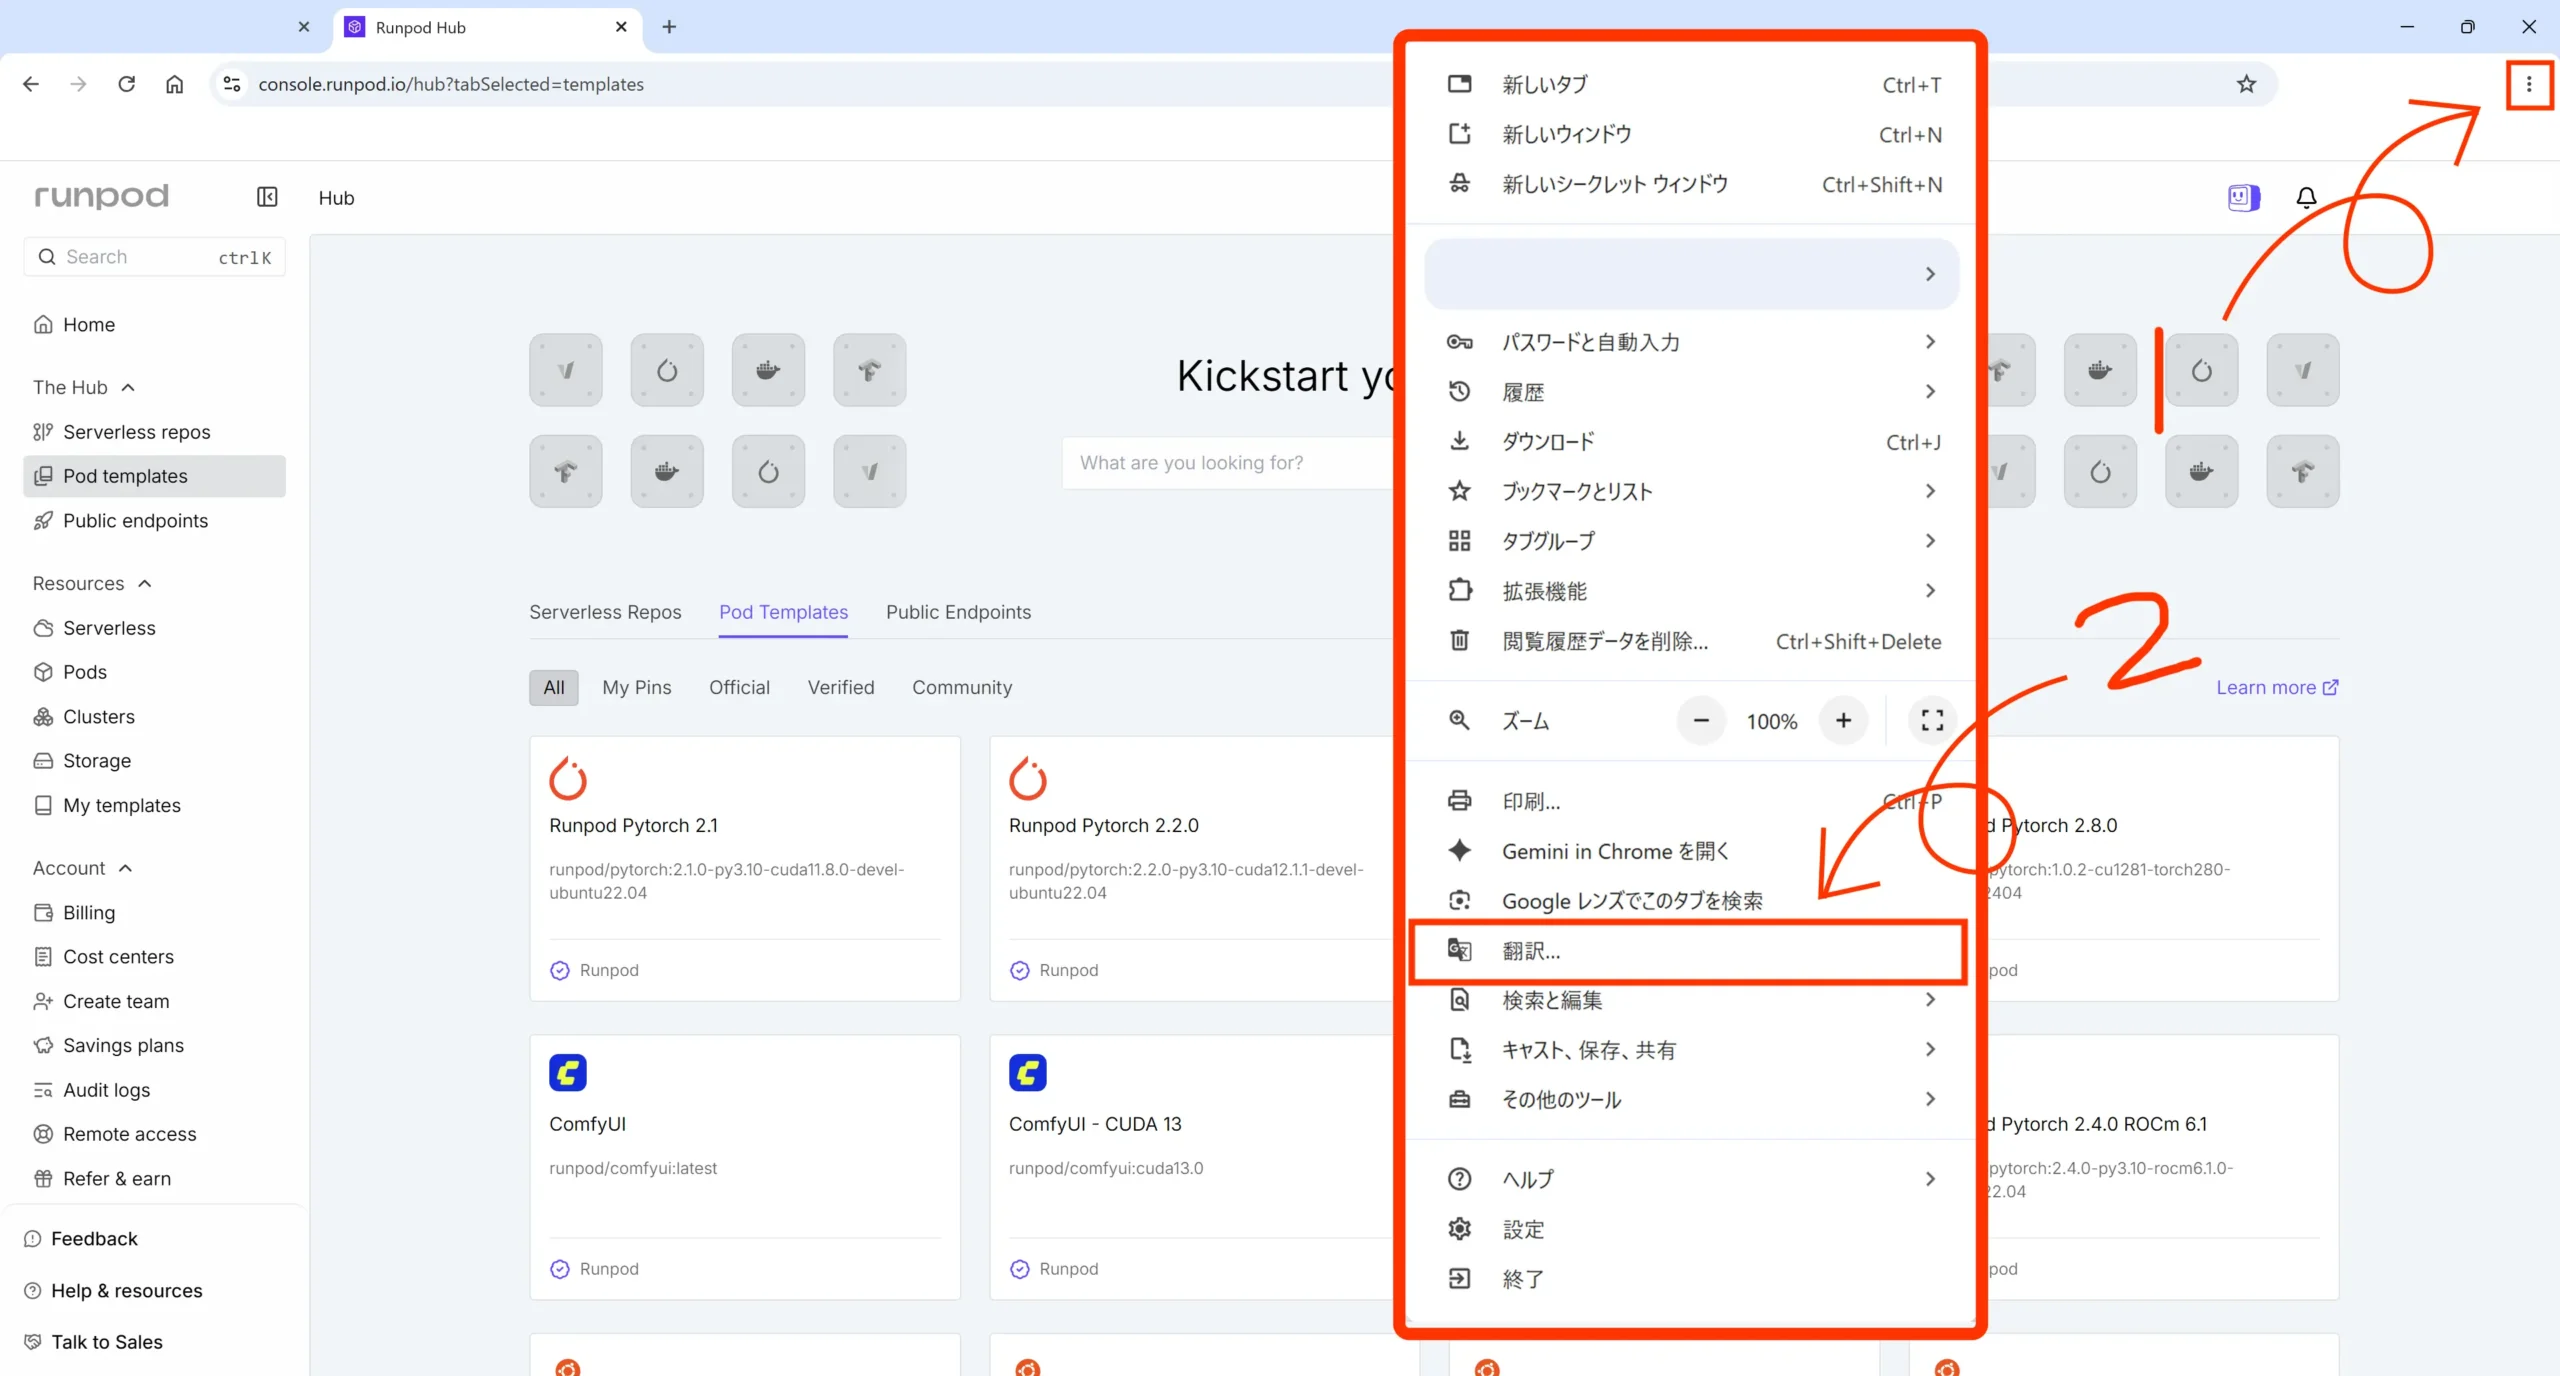The height and width of the screenshot is (1376, 2560).
Task: Zoom in with the plus button
Action: pos(1843,720)
